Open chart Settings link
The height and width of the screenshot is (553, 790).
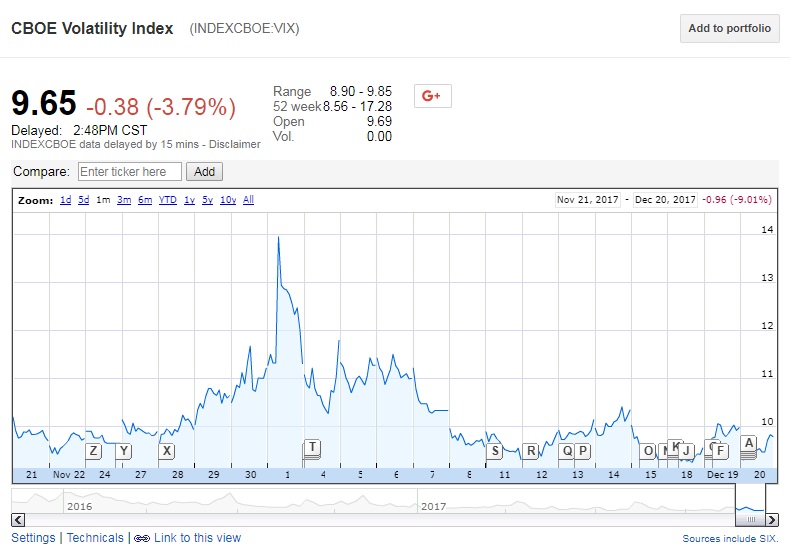tap(33, 538)
